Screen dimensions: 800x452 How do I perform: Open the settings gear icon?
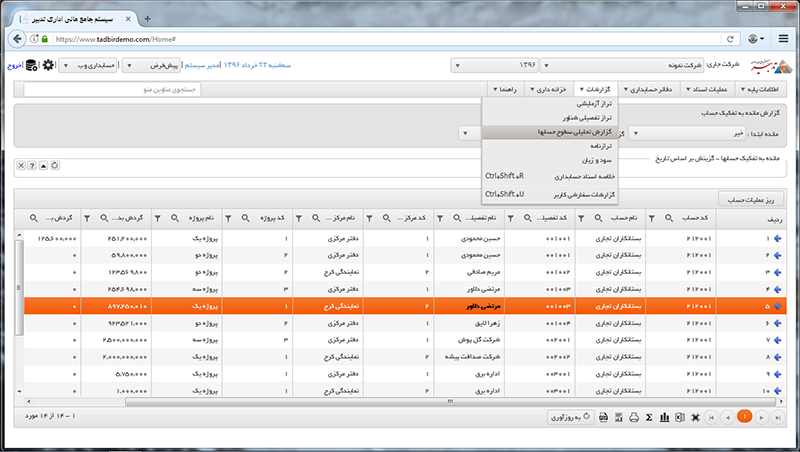click(x=47, y=66)
